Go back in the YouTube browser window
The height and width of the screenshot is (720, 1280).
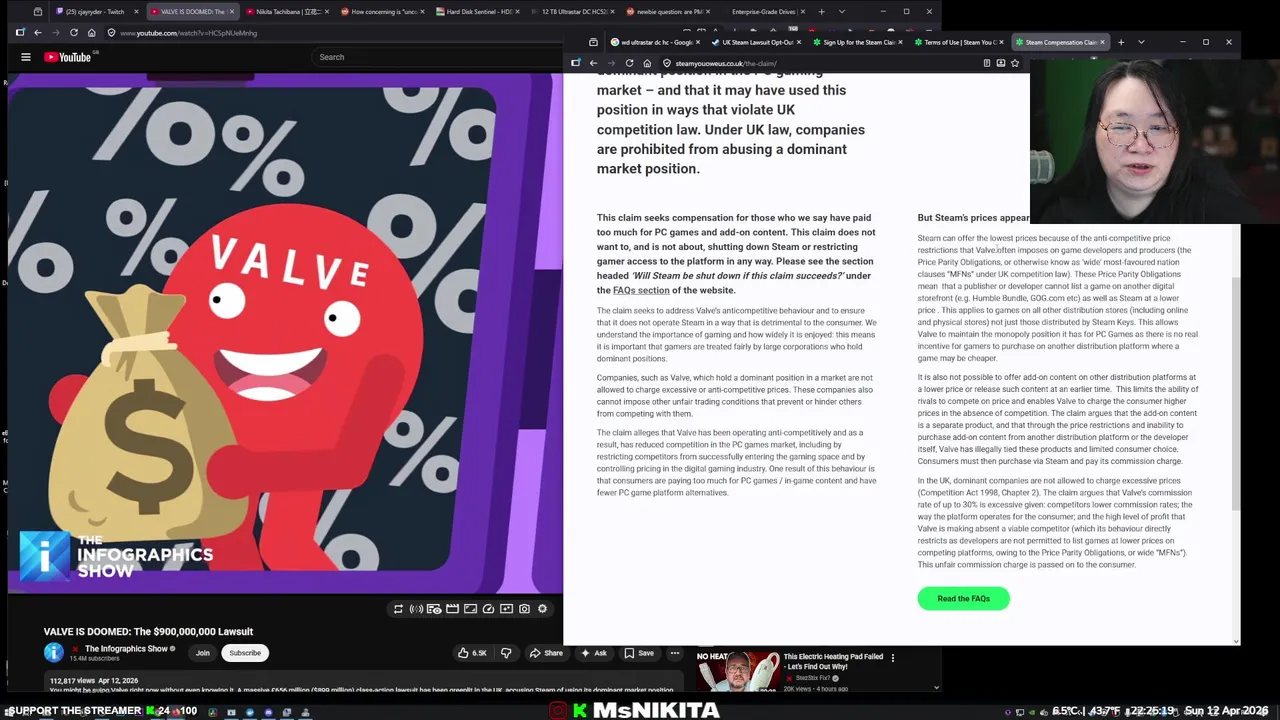[37, 33]
